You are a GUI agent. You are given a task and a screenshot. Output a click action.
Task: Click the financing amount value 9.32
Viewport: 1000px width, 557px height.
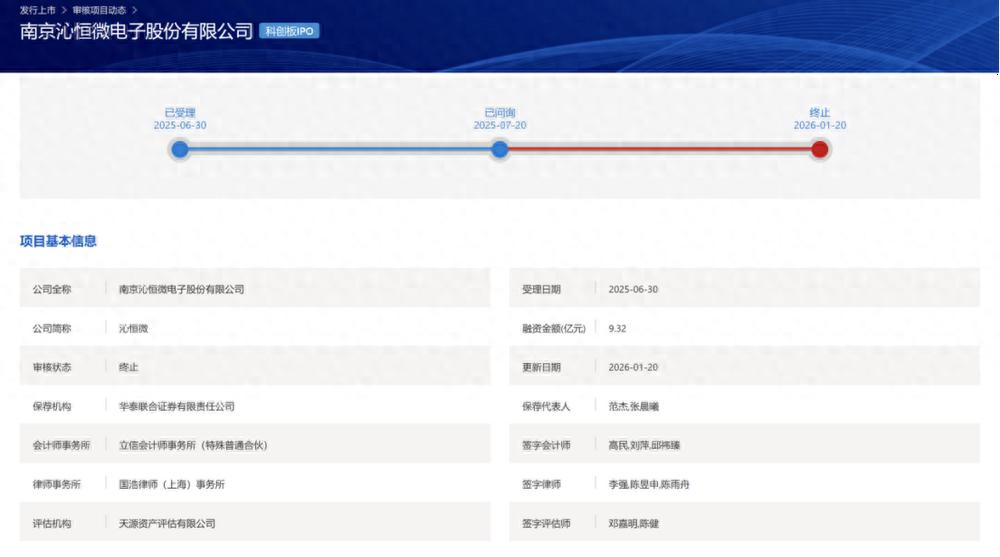[x=617, y=328]
